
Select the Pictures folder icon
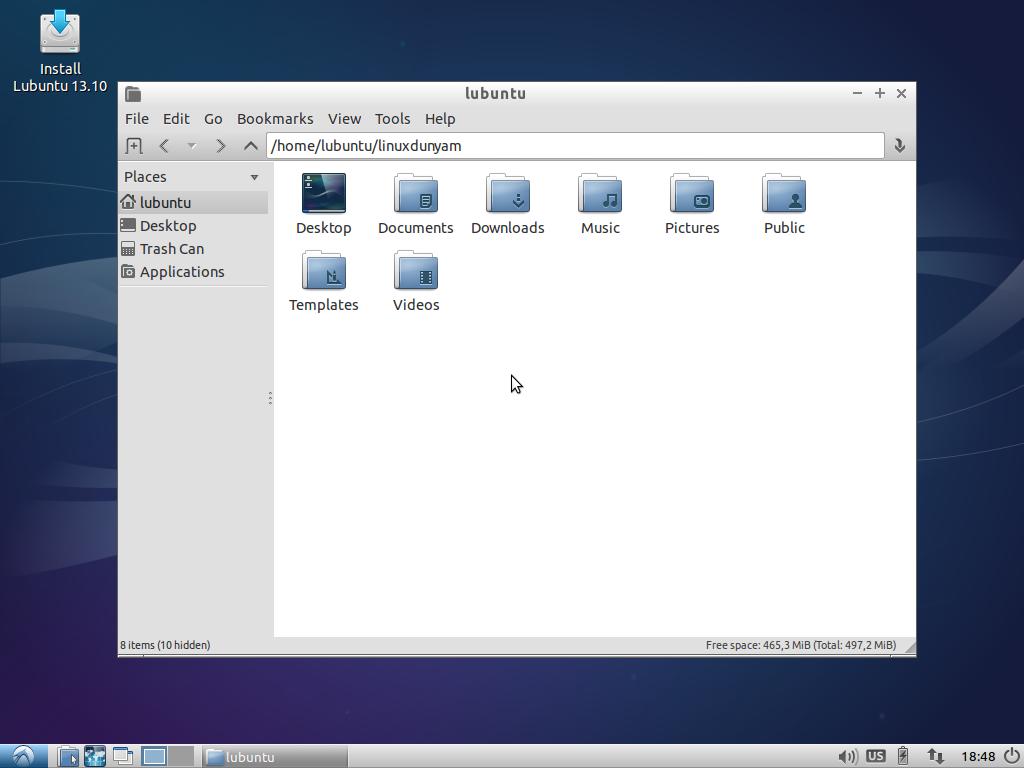coord(692,194)
